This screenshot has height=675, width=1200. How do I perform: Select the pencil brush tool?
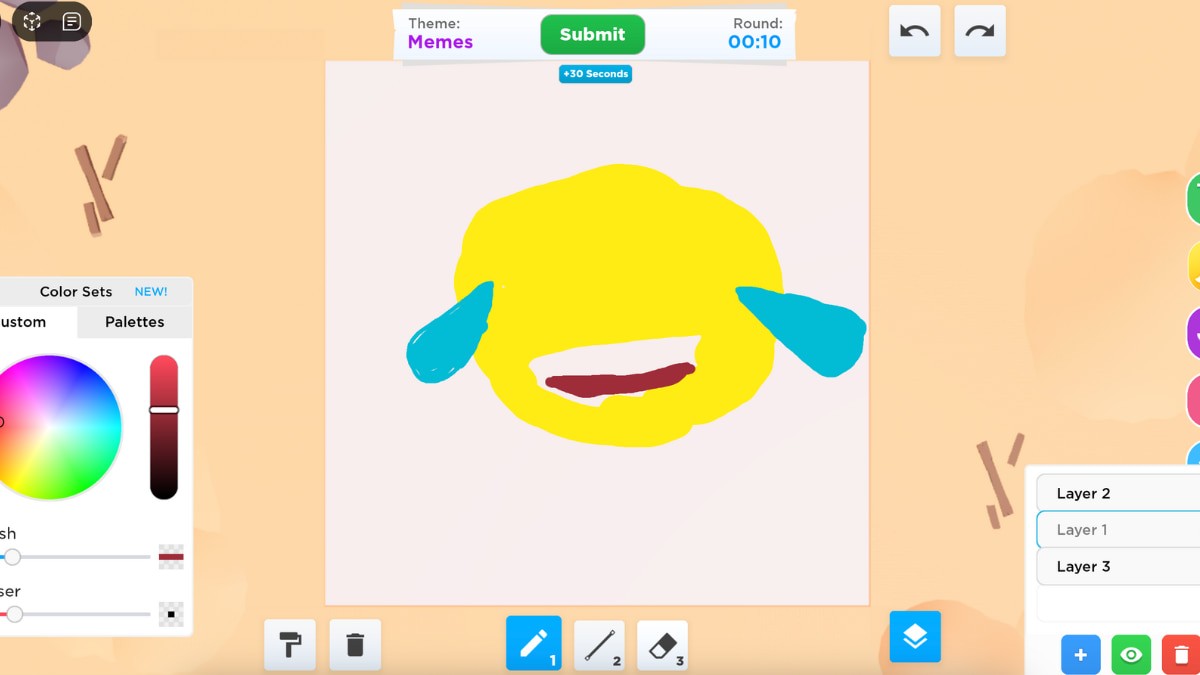tap(534, 643)
